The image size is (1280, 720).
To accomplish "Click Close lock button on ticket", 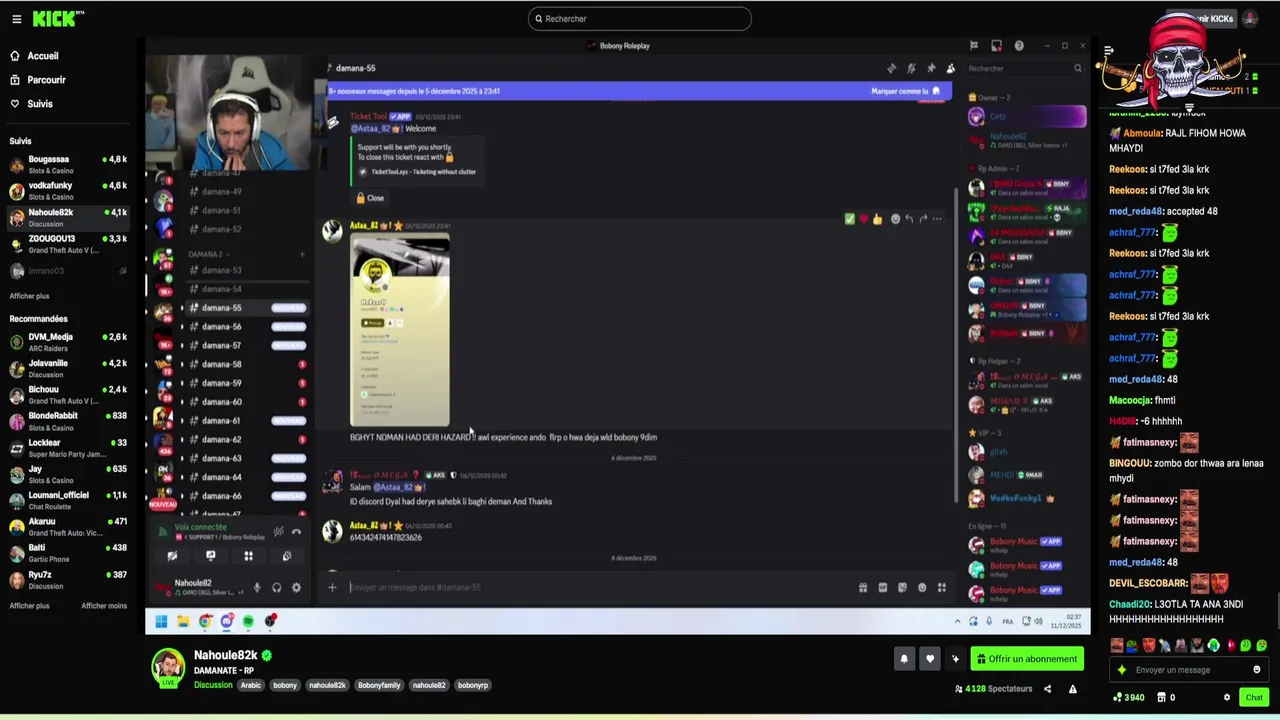I will [x=370, y=198].
